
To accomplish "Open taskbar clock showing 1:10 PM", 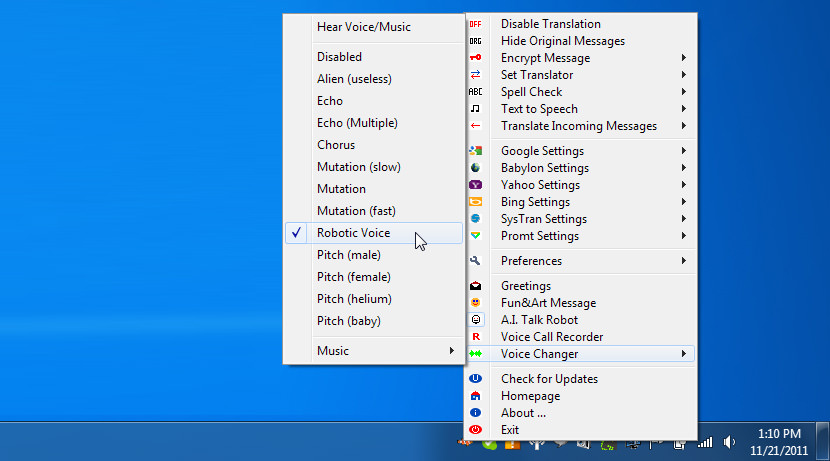I will click(779, 442).
